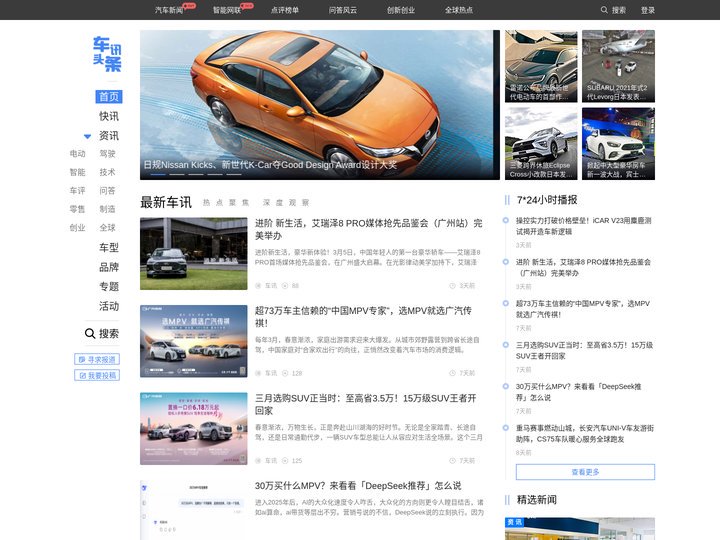Click the 登录 login link
The width and height of the screenshot is (720, 540).
(x=647, y=10)
